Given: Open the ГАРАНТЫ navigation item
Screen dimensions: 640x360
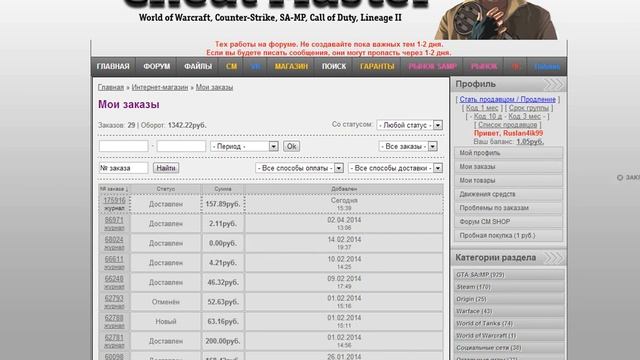Looking at the screenshot, I should [377, 66].
